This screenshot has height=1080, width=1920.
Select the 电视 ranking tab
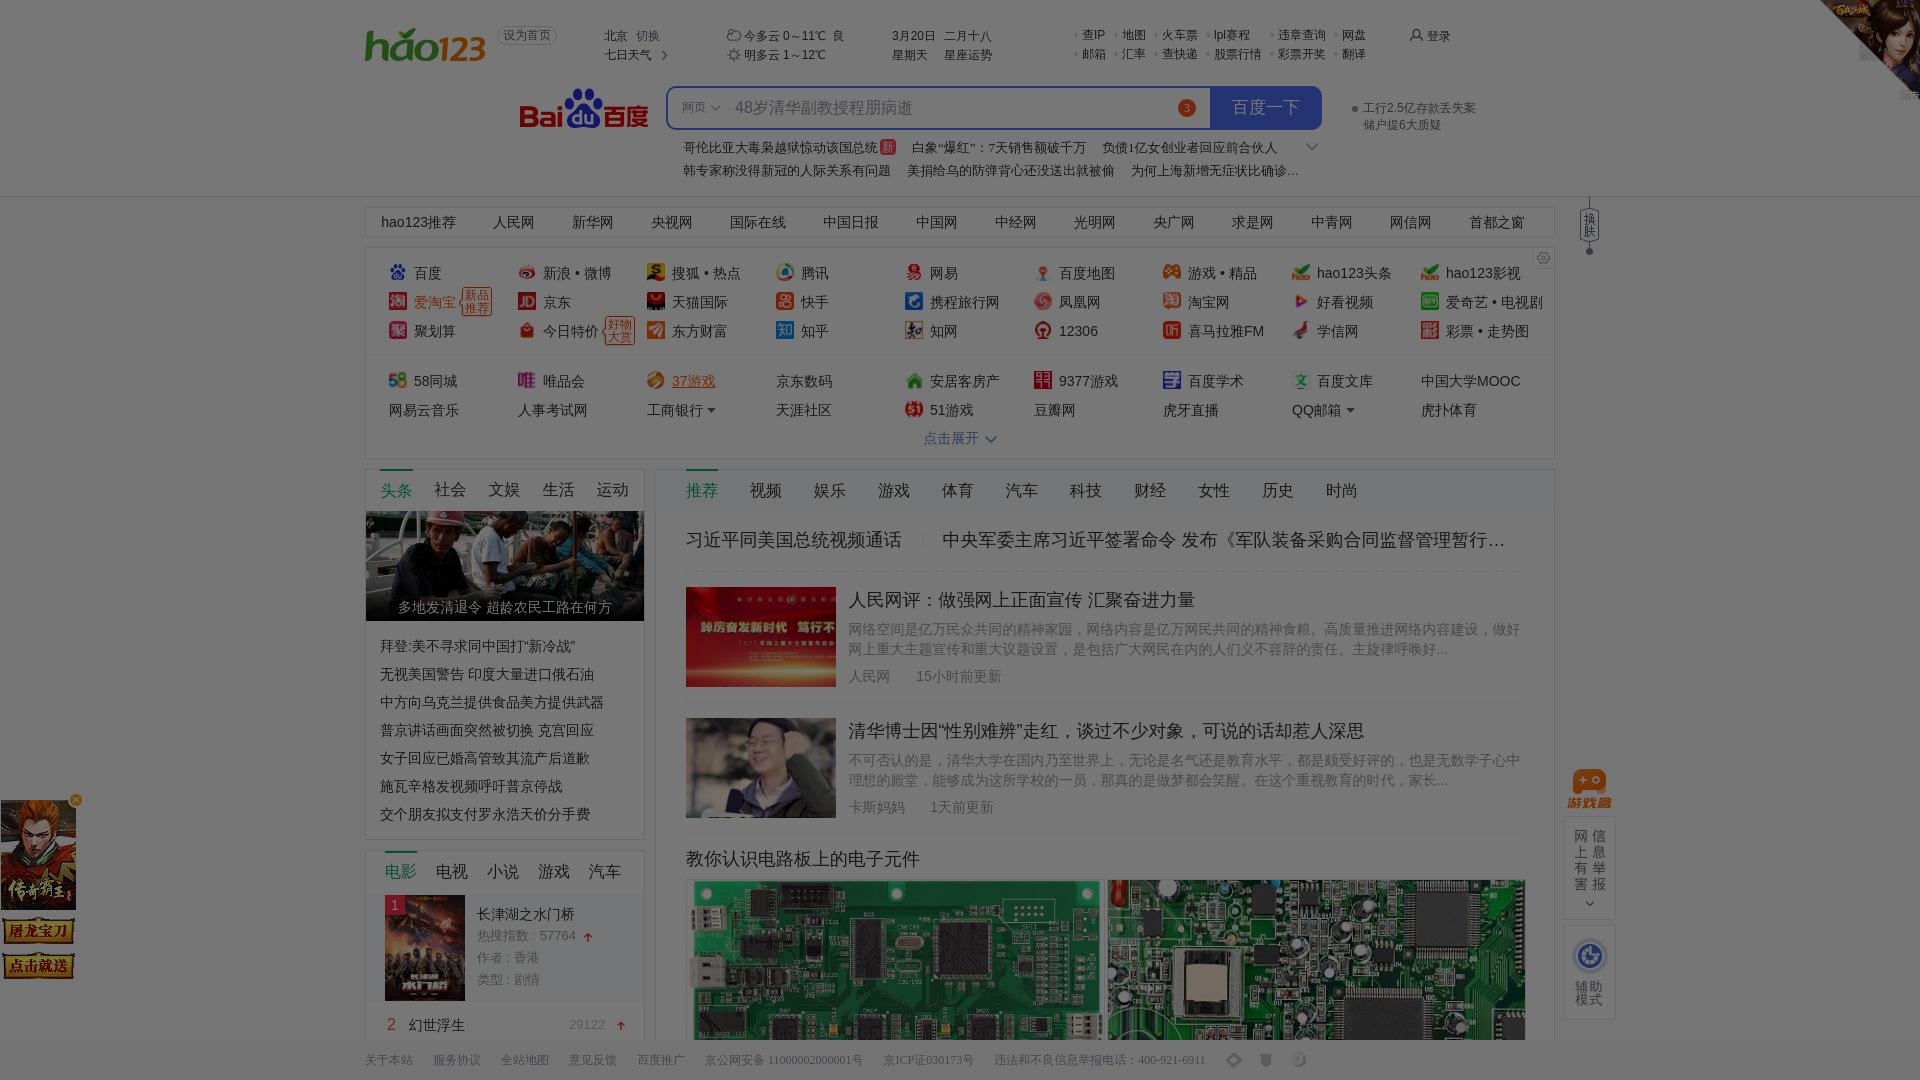(x=451, y=872)
